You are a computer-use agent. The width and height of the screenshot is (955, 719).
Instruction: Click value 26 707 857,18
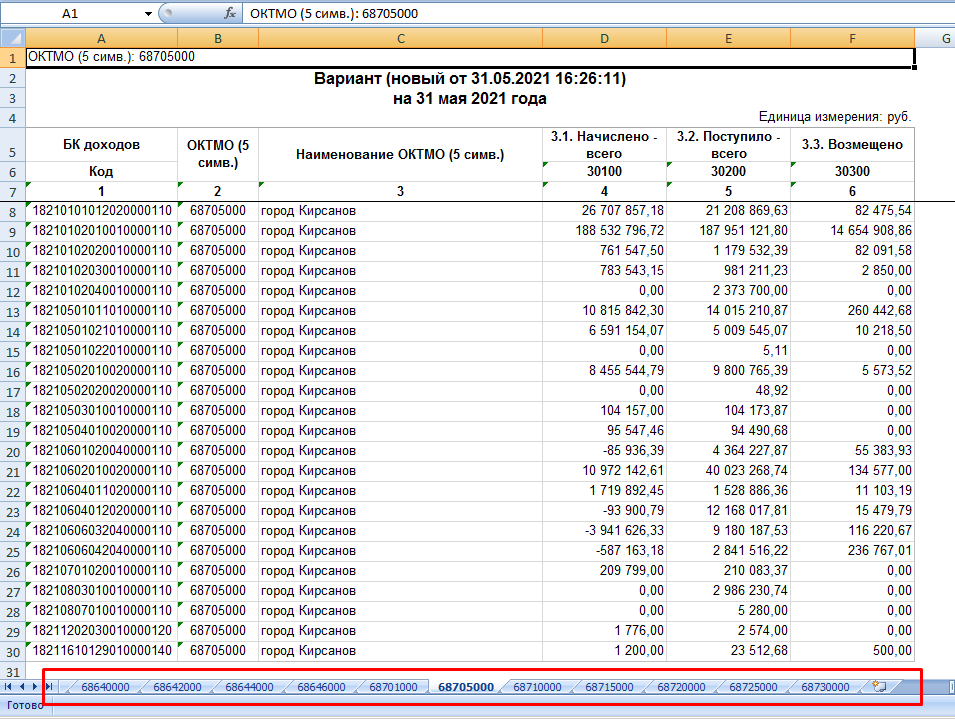[x=622, y=211]
